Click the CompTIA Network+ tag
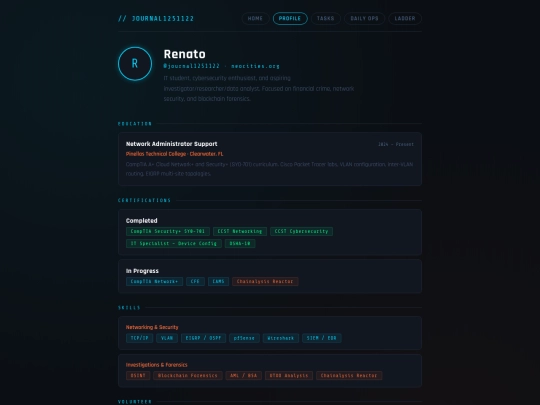 pos(154,281)
